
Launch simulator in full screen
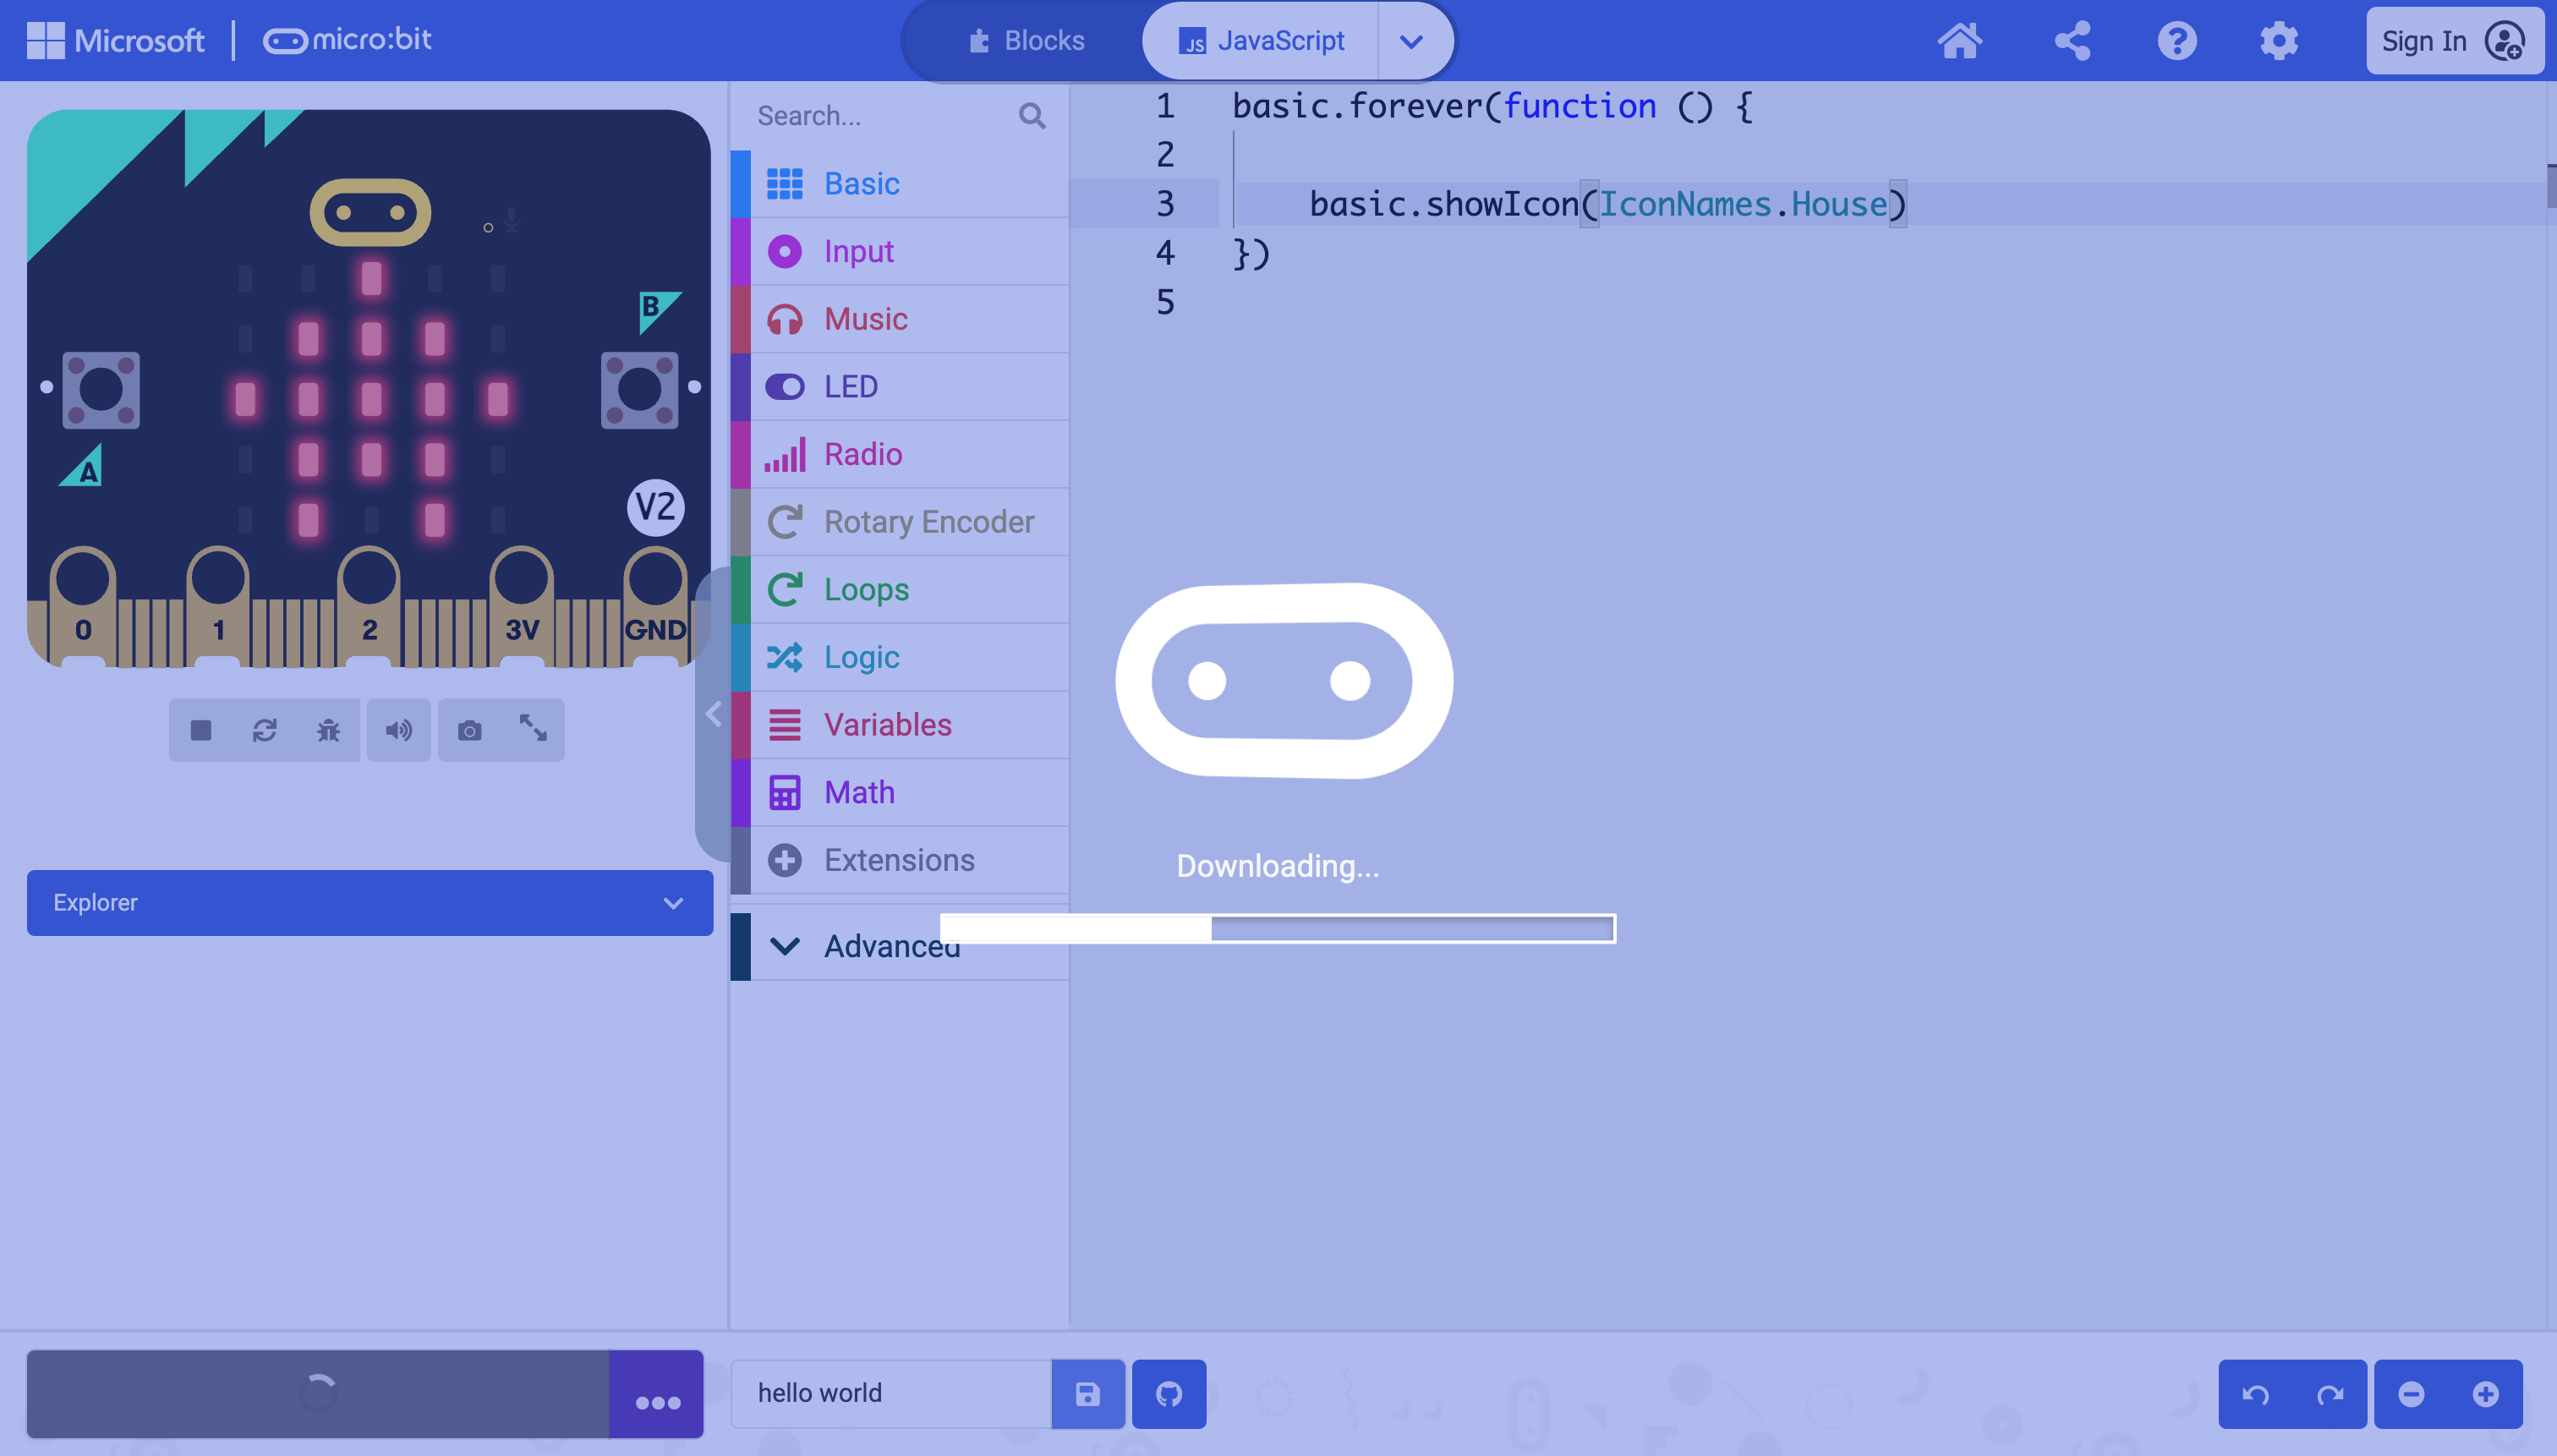pos(533,728)
